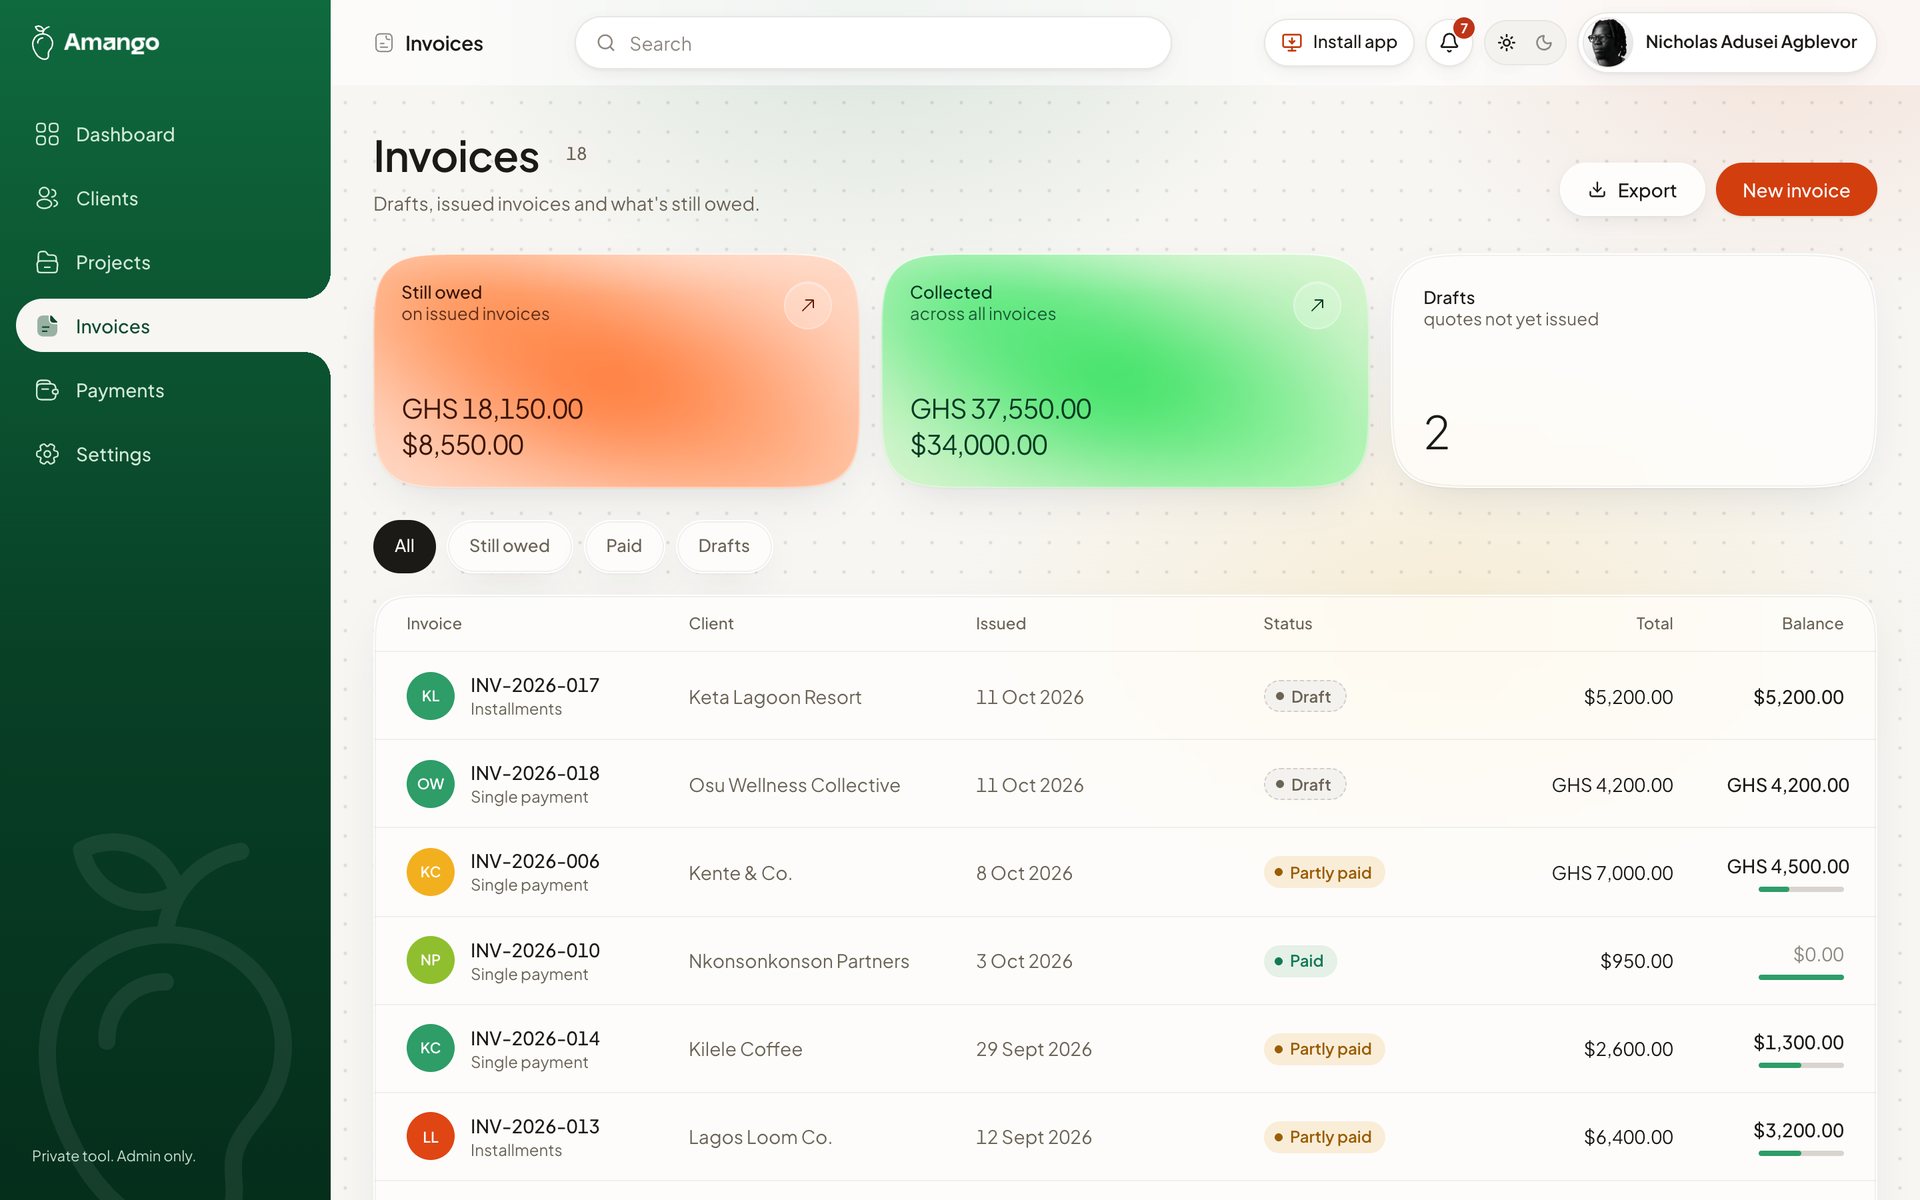Focus the Search field
The image size is (1920, 1200).
pos(872,43)
